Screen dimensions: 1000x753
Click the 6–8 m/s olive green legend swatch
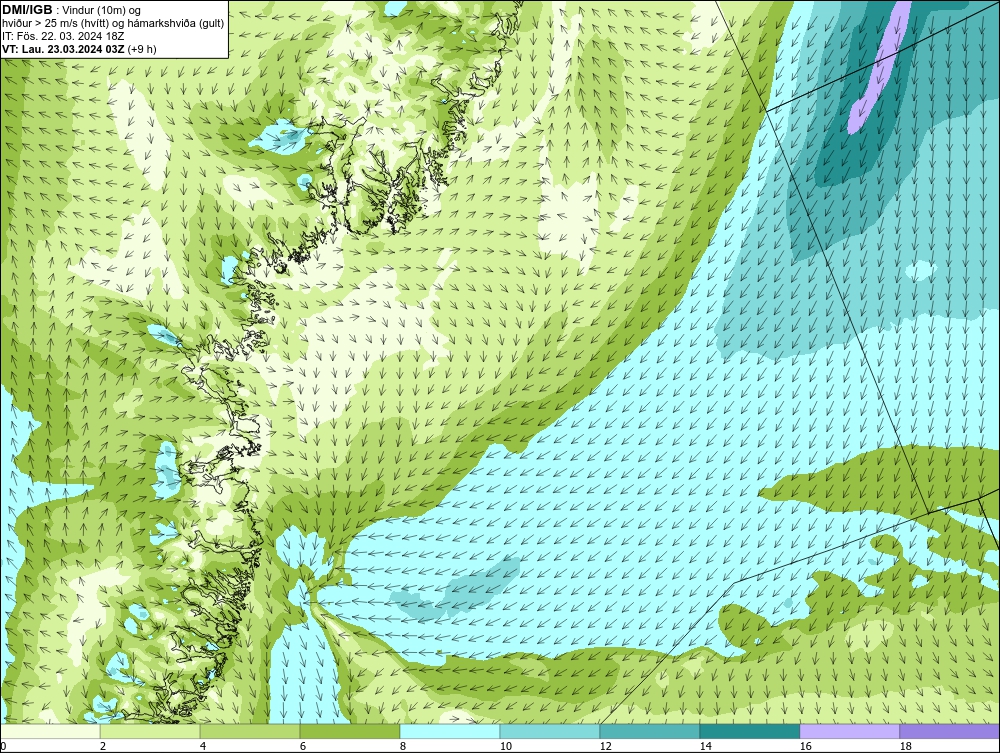click(349, 731)
